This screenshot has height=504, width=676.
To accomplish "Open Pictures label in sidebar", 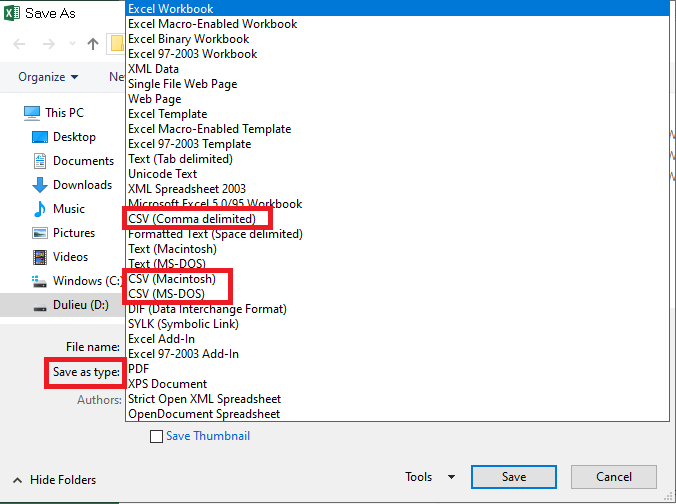I will coord(74,233).
